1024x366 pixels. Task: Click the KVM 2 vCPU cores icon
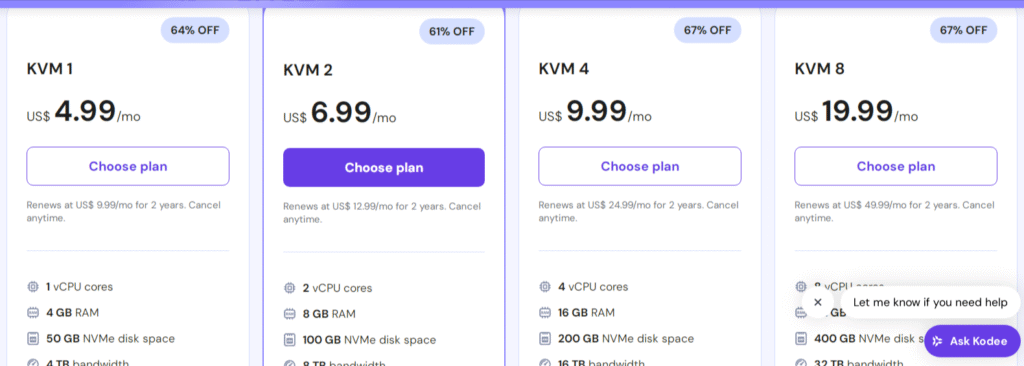289,288
